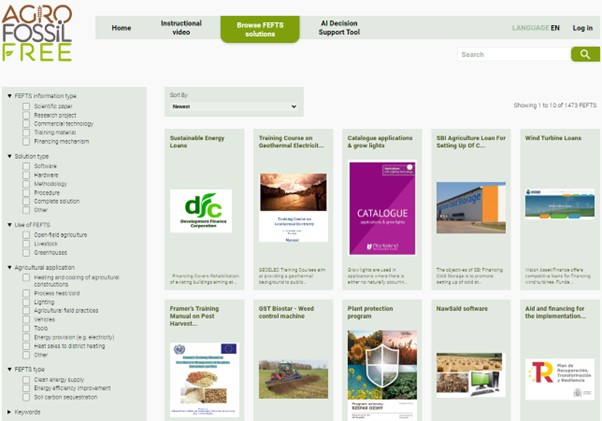Click the Log in link
This screenshot has width=602, height=421.
582,28
